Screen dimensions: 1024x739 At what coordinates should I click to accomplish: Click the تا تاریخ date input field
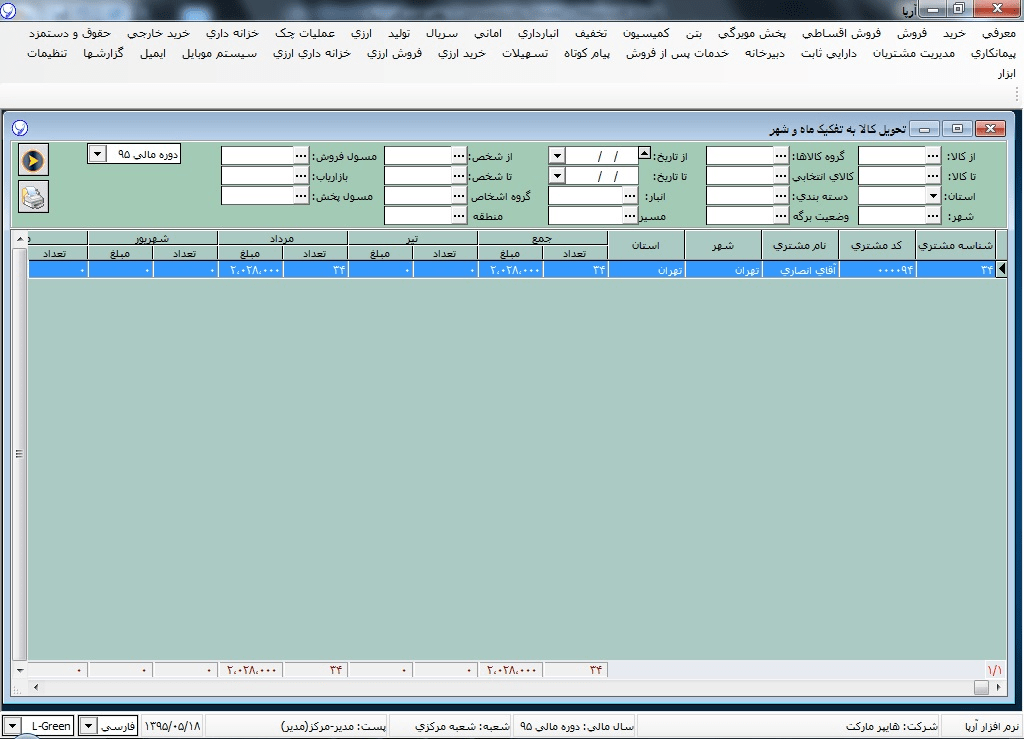(x=603, y=176)
